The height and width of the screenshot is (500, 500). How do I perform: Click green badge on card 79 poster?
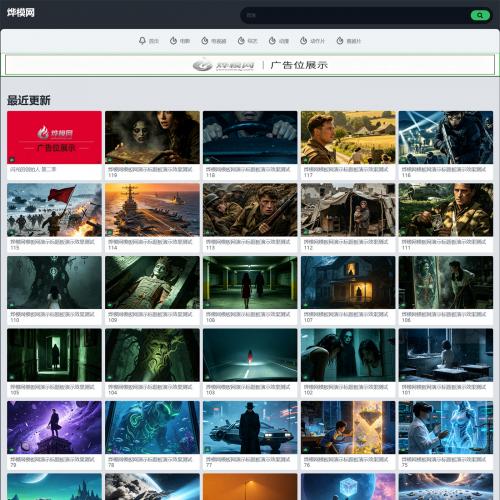coord(12,449)
